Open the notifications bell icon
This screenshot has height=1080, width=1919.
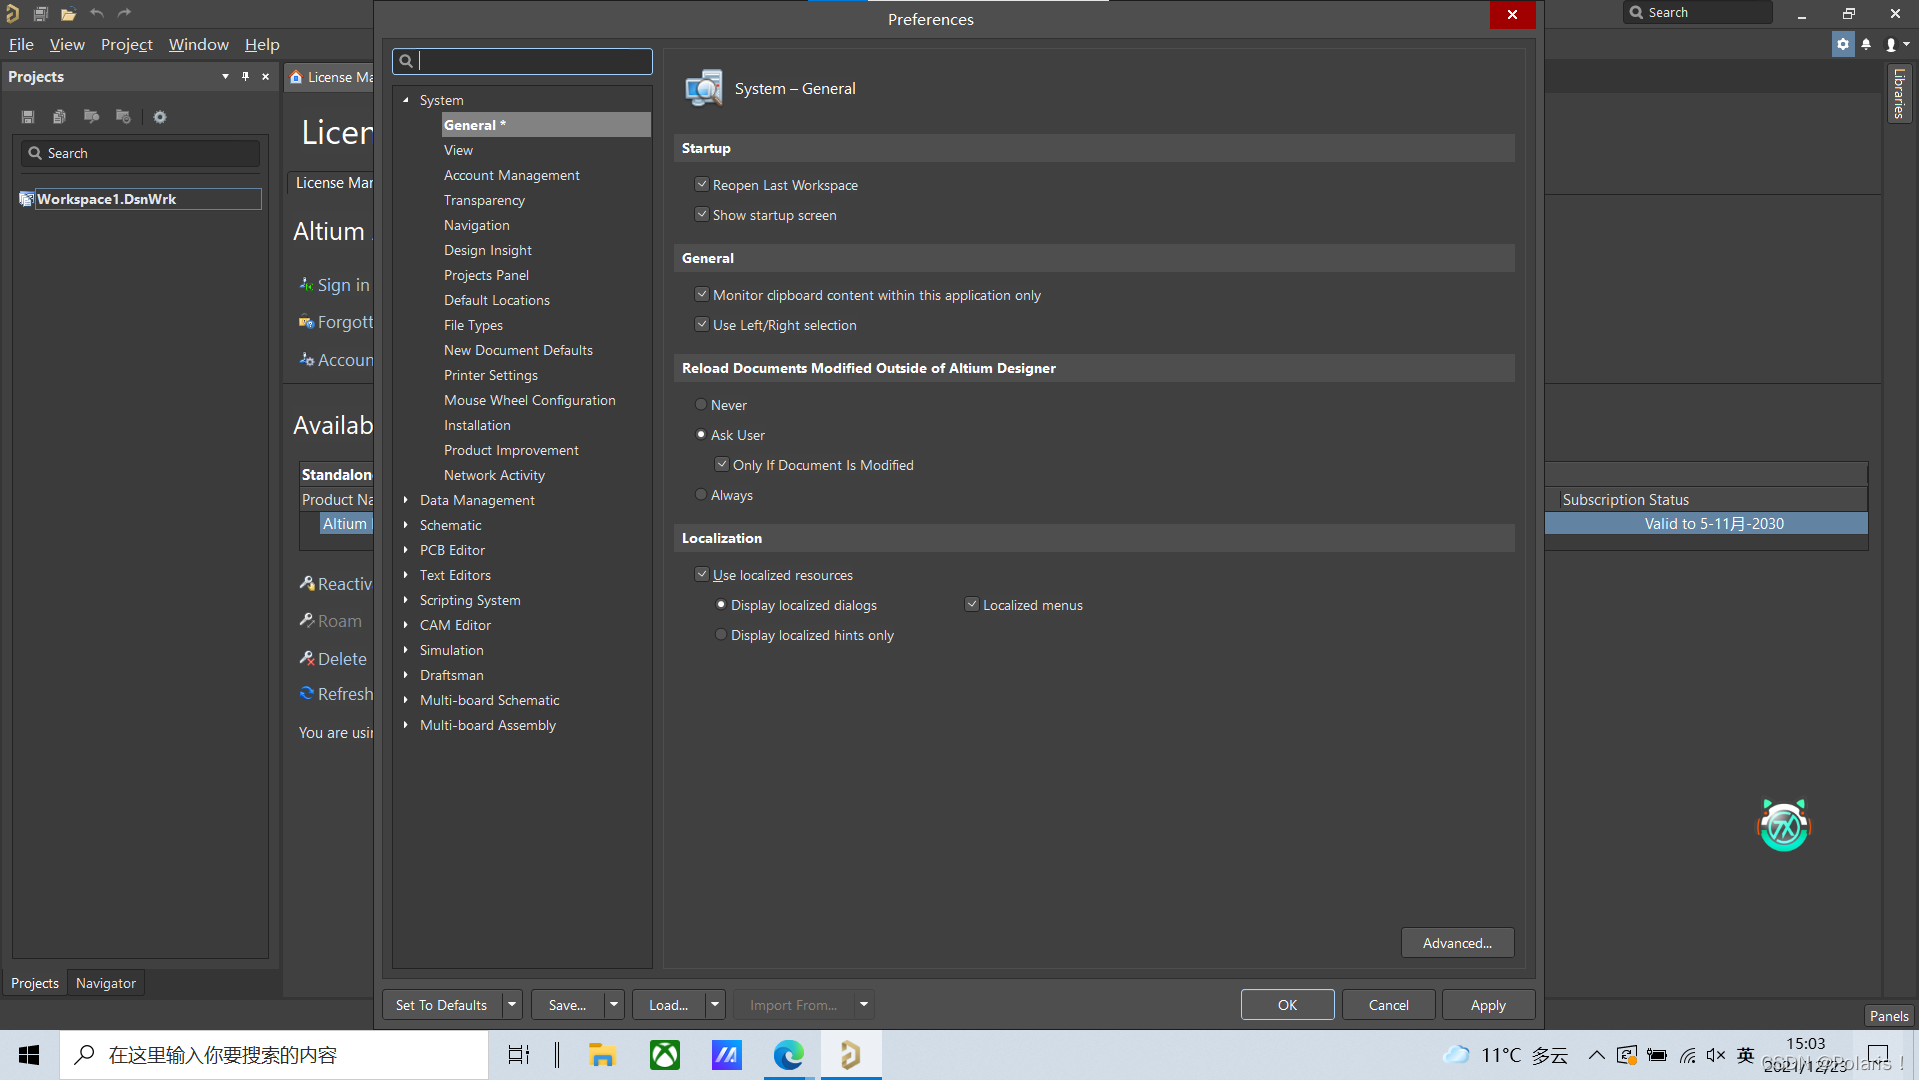point(1866,44)
